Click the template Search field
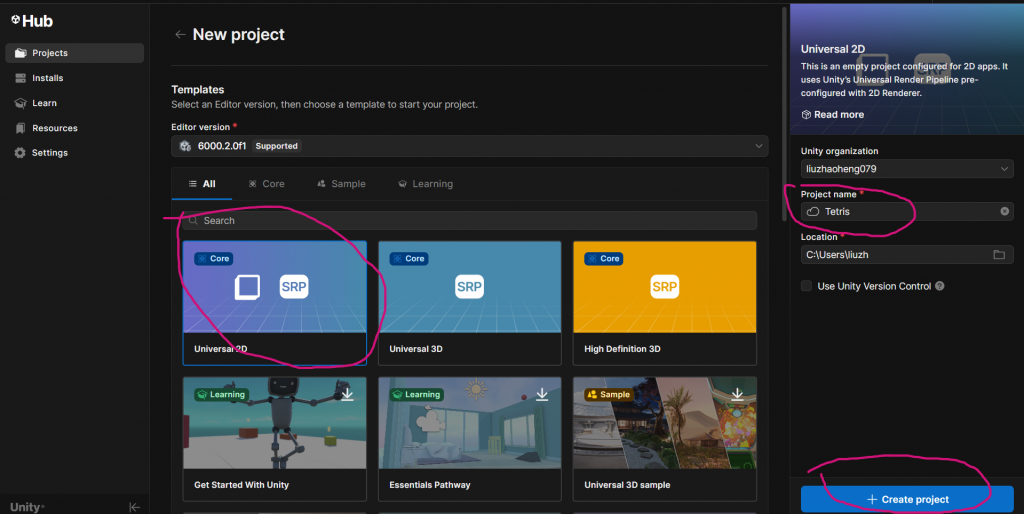Screen dimensions: 1024x514 pyautogui.click(x=470, y=221)
